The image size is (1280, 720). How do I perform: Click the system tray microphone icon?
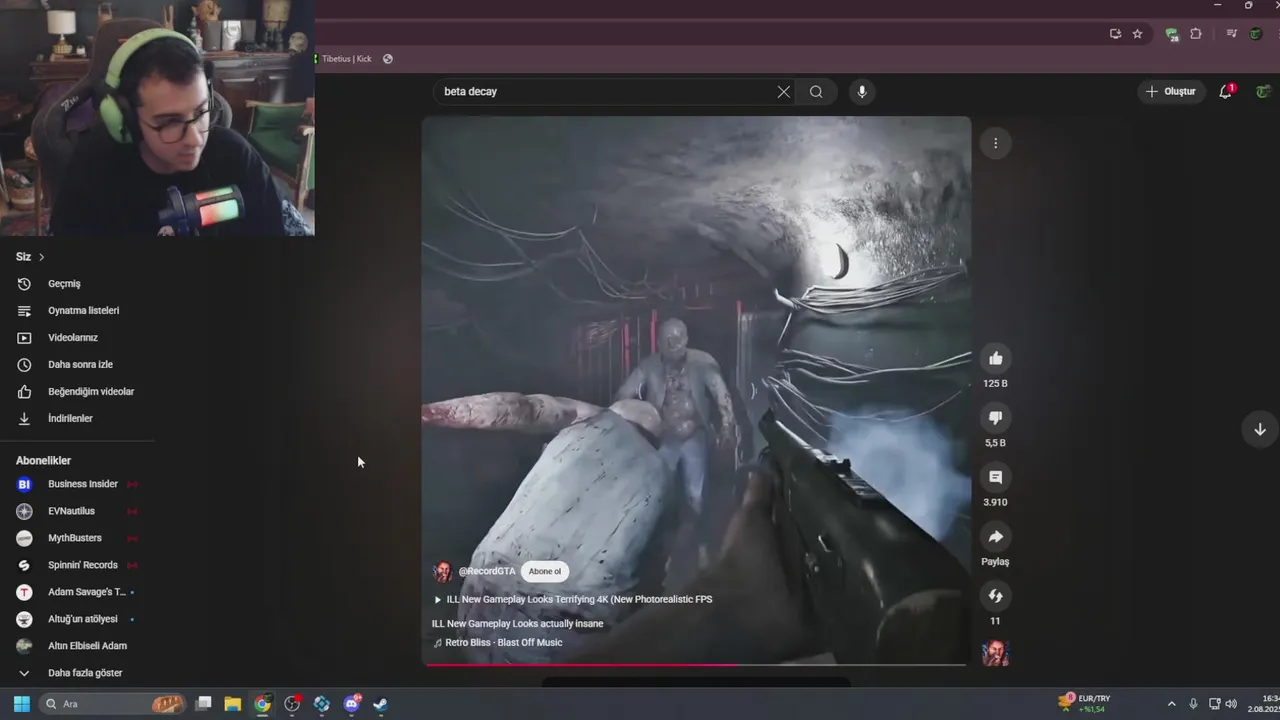pyautogui.click(x=1193, y=704)
